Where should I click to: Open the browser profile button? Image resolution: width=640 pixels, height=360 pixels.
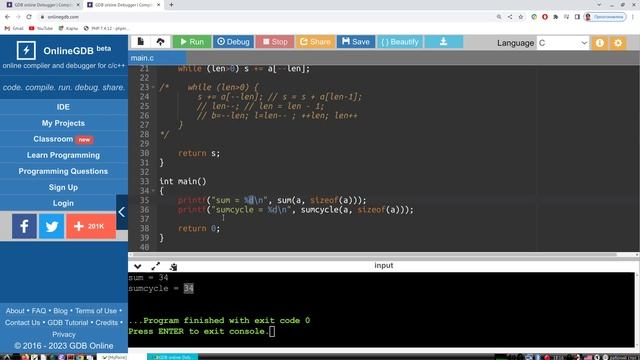(605, 17)
